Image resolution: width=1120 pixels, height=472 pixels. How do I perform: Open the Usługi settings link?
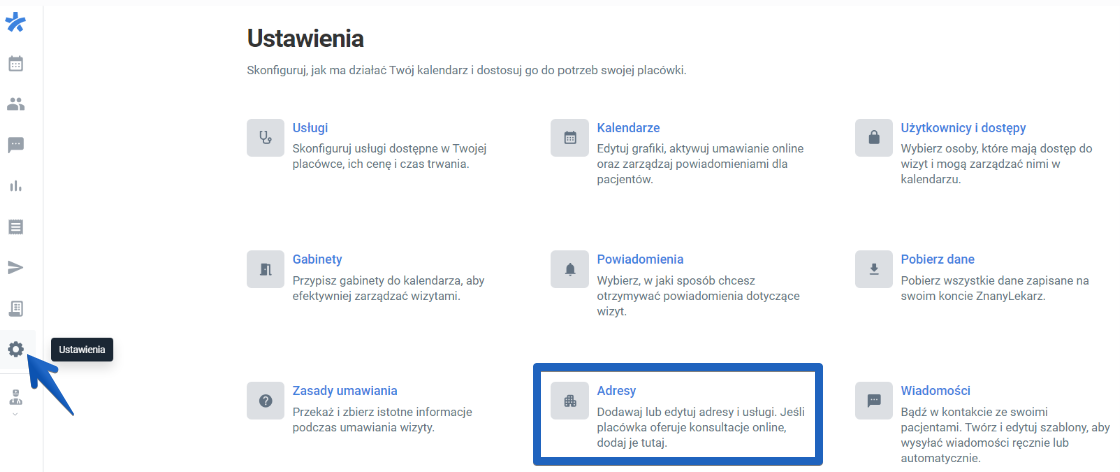pos(310,128)
